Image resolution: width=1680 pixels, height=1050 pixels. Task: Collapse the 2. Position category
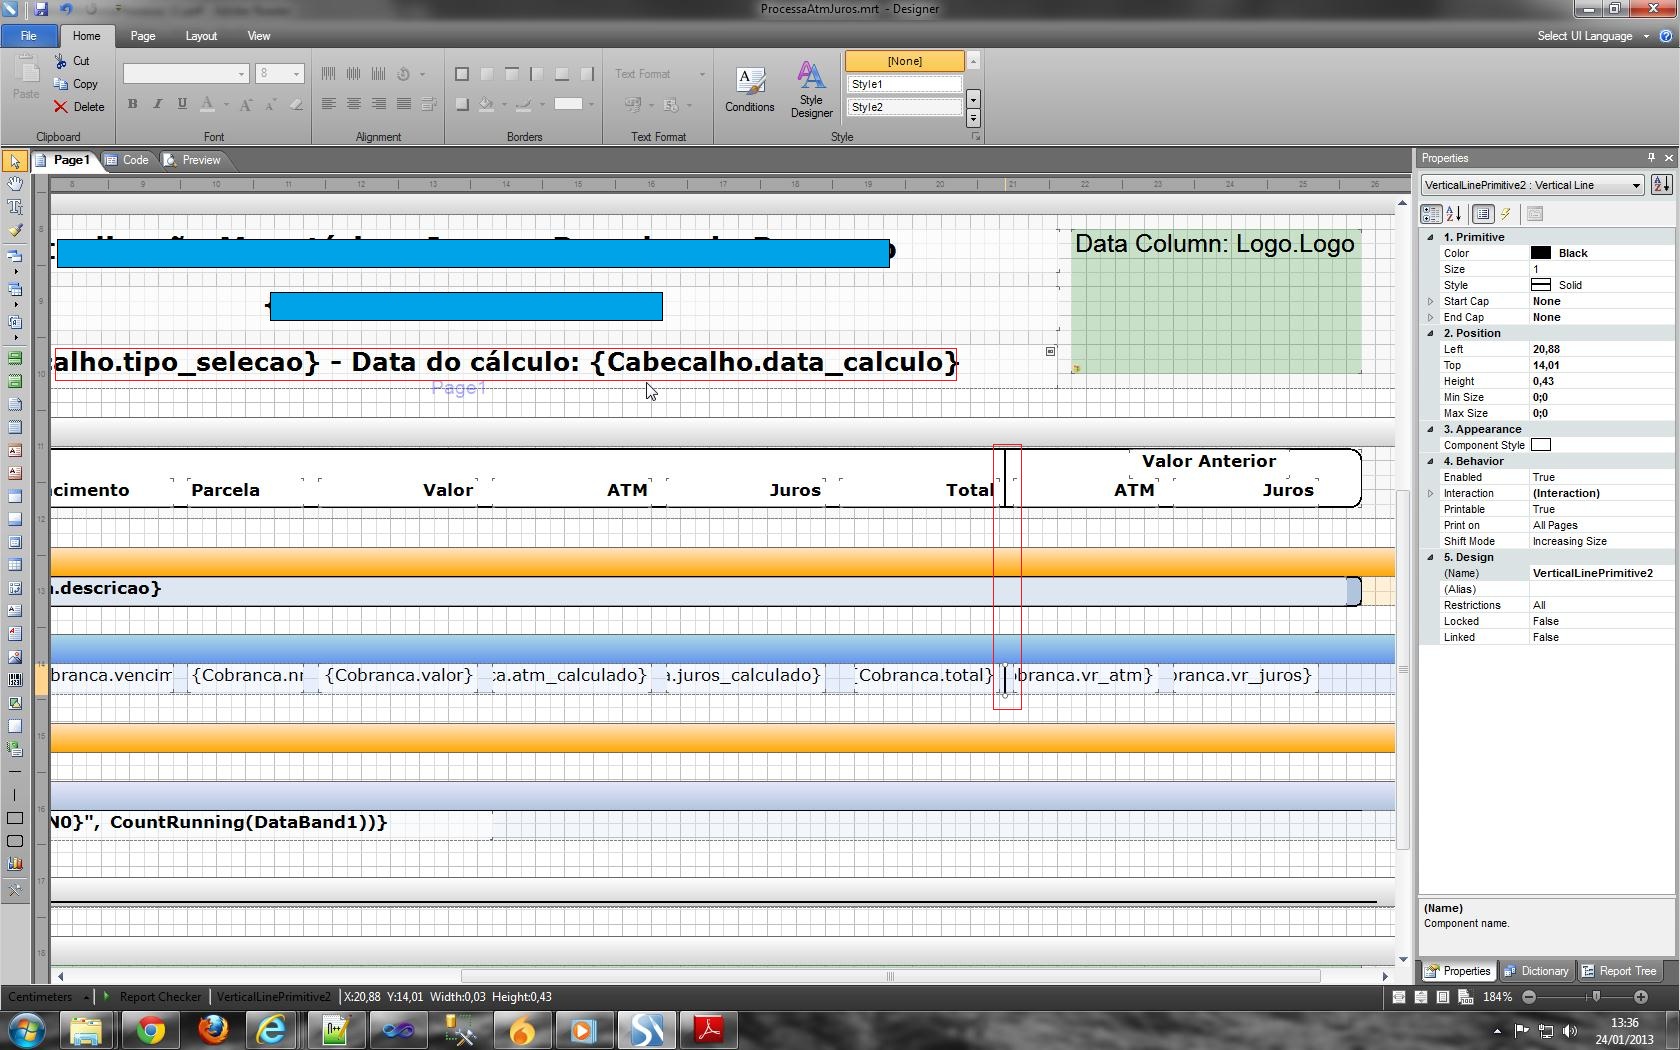pos(1430,333)
